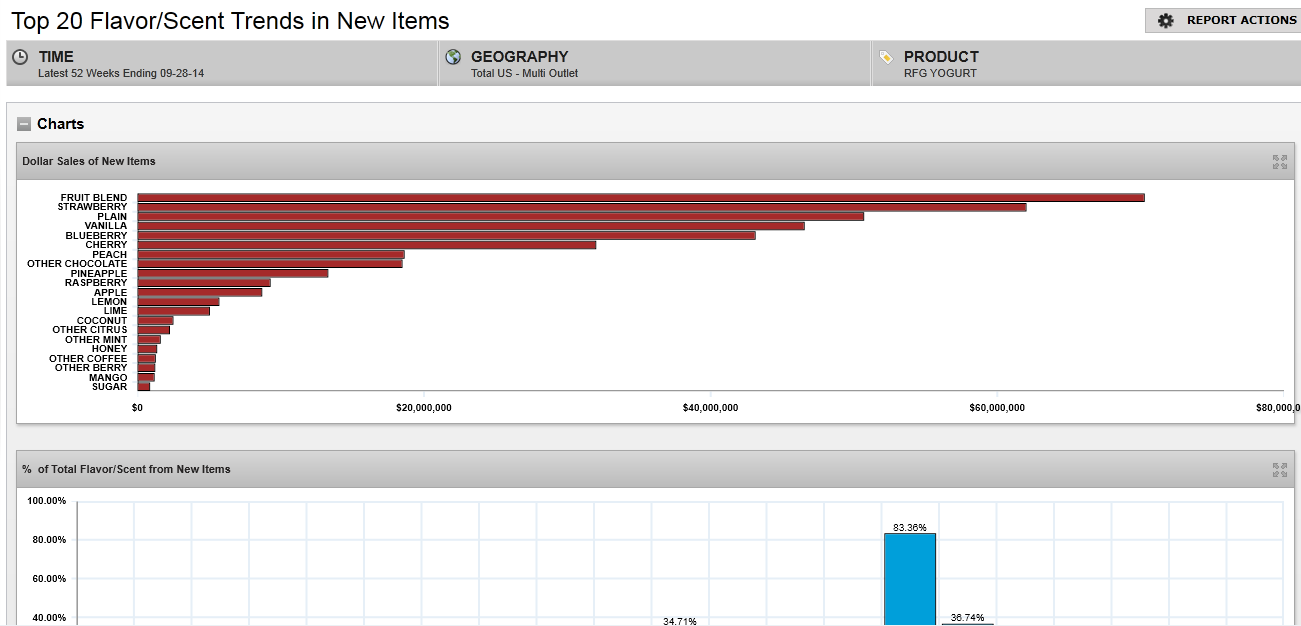
Task: Open the REPORT ACTIONS menu
Action: pos(1240,21)
